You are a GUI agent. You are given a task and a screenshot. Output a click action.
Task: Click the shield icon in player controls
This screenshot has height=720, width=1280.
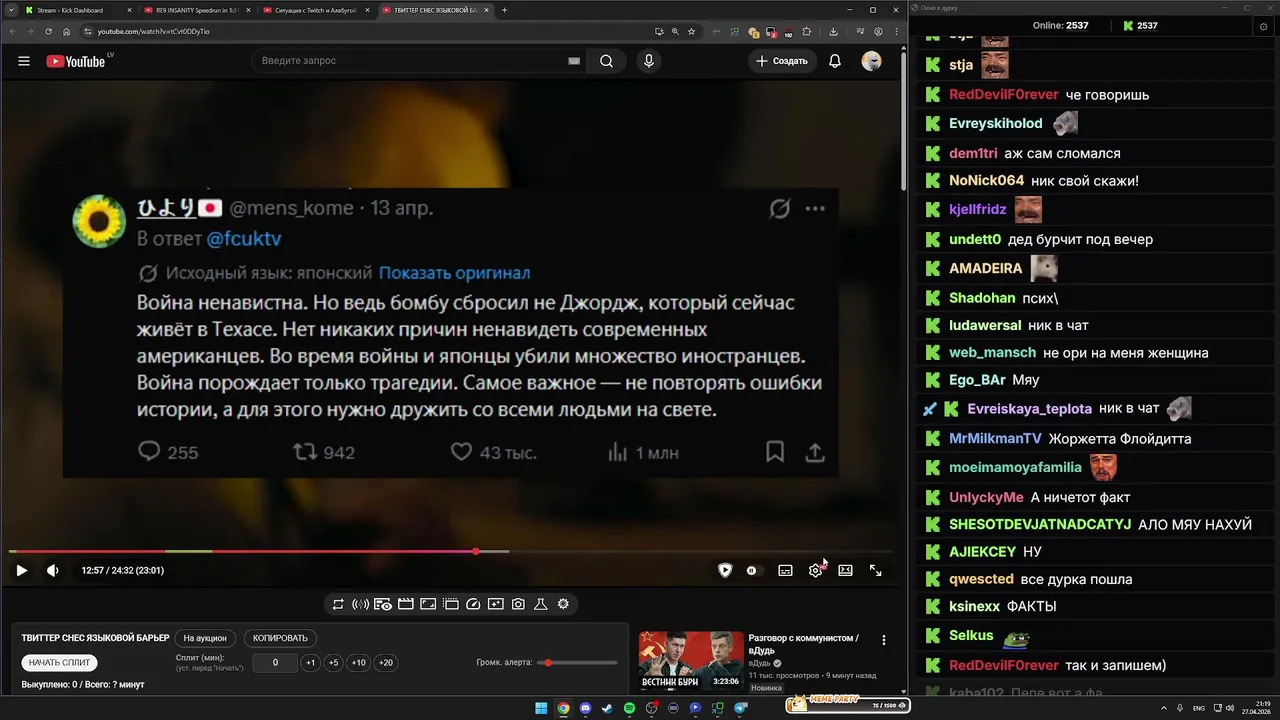click(x=725, y=570)
